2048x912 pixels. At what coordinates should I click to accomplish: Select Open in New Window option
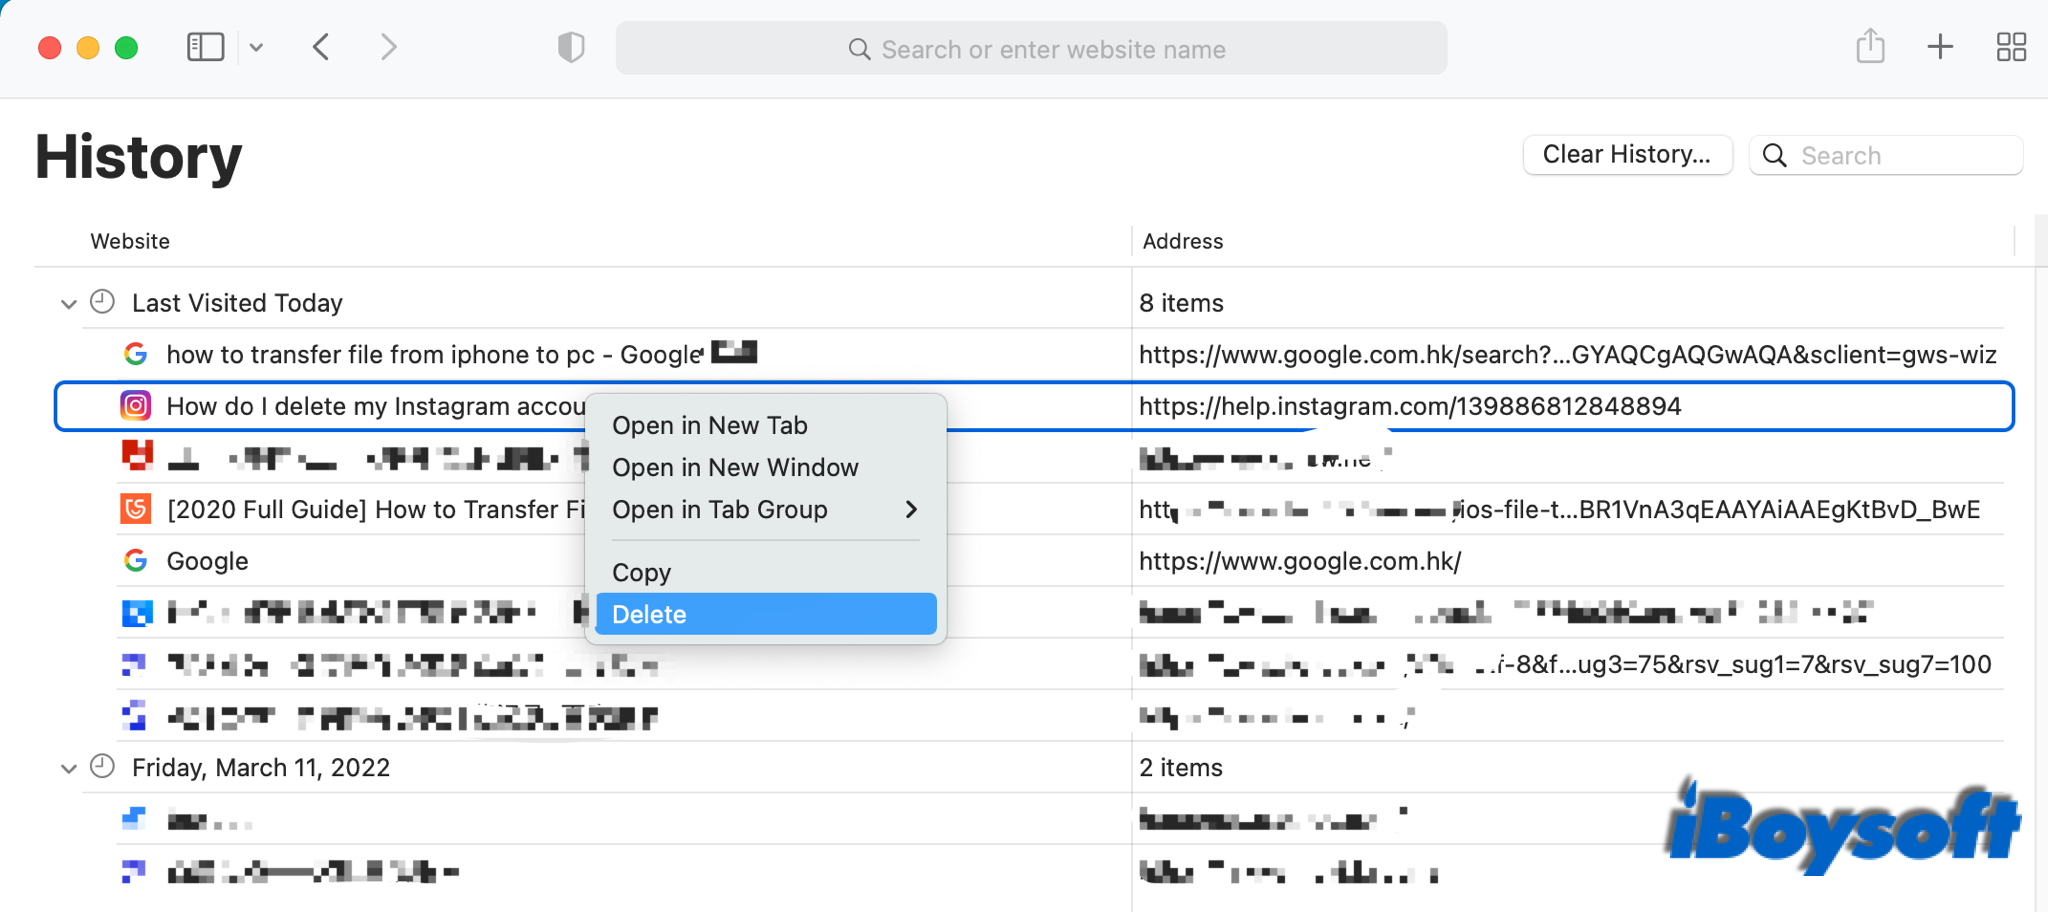735,468
